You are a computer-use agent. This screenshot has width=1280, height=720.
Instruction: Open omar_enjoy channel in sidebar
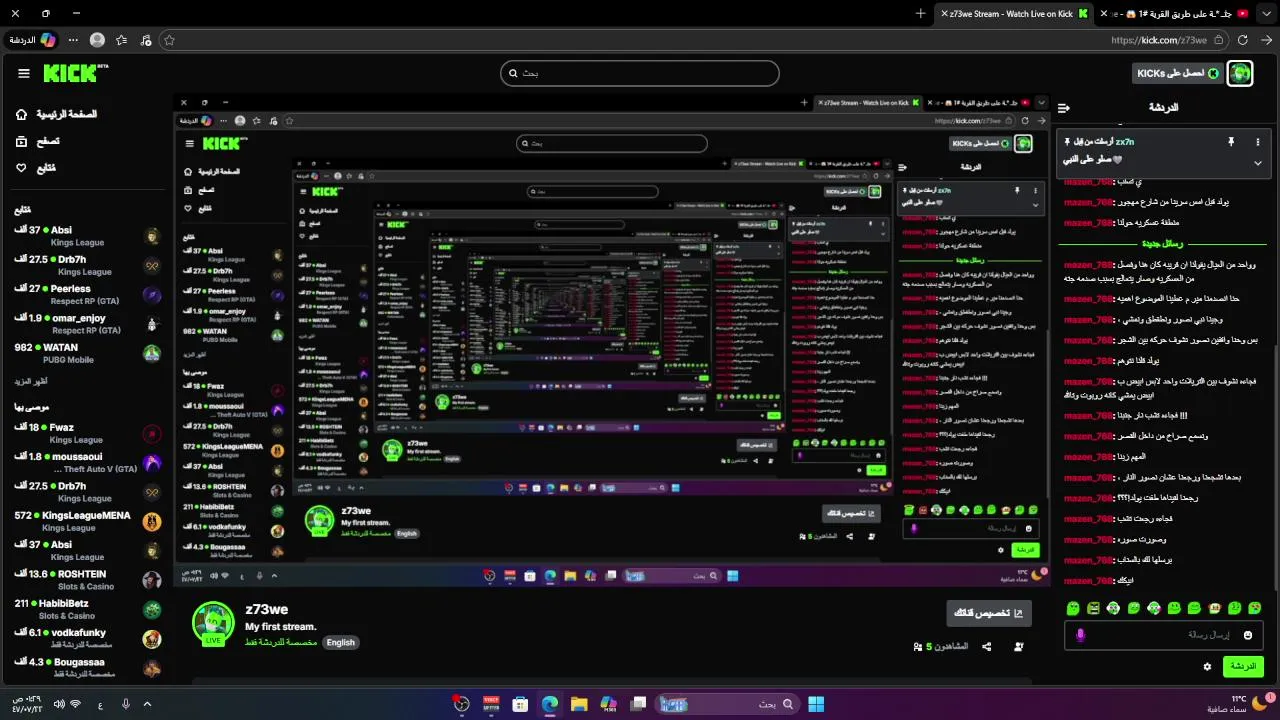click(x=87, y=323)
